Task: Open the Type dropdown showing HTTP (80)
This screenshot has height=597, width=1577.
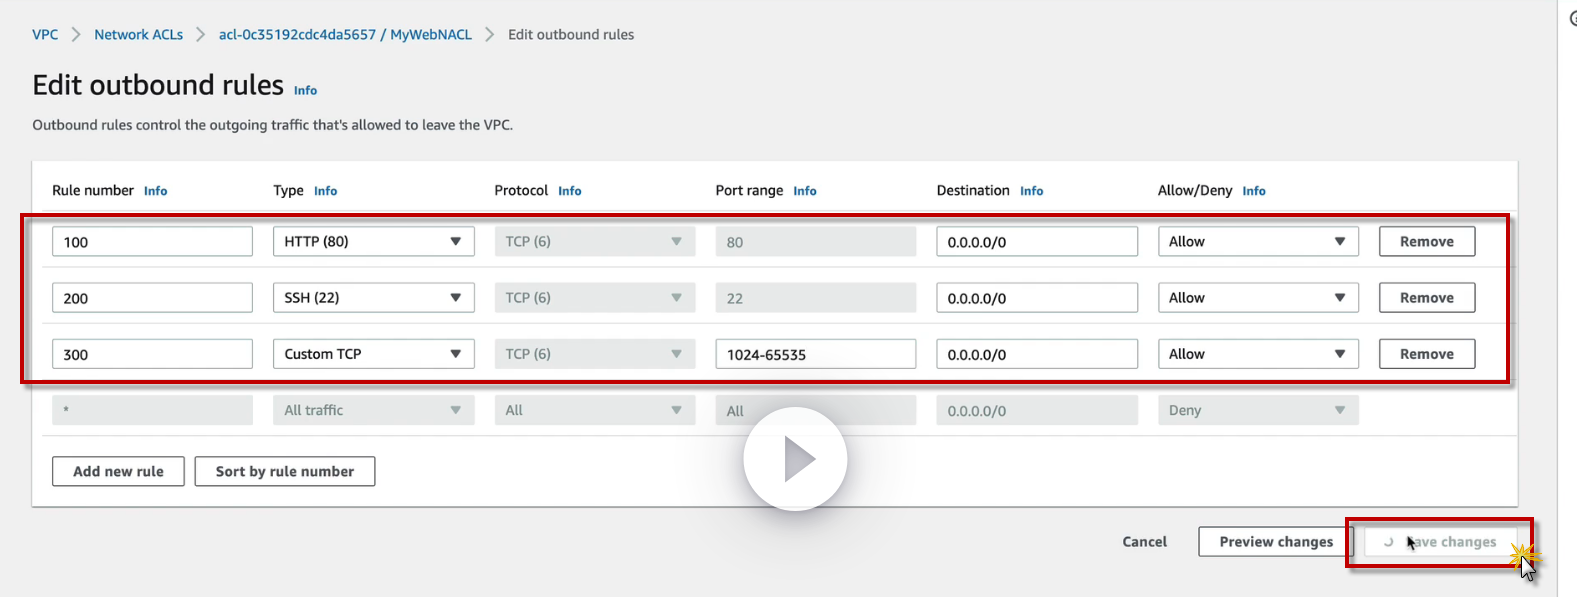Action: [373, 242]
